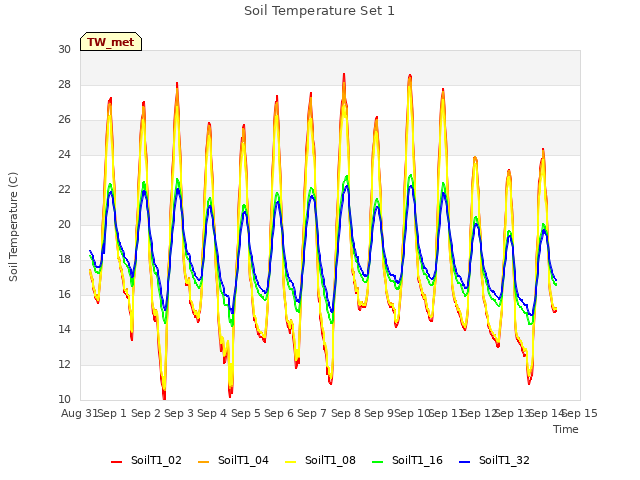Click the yellow SoilT1_08 legend swatch

[290, 462]
